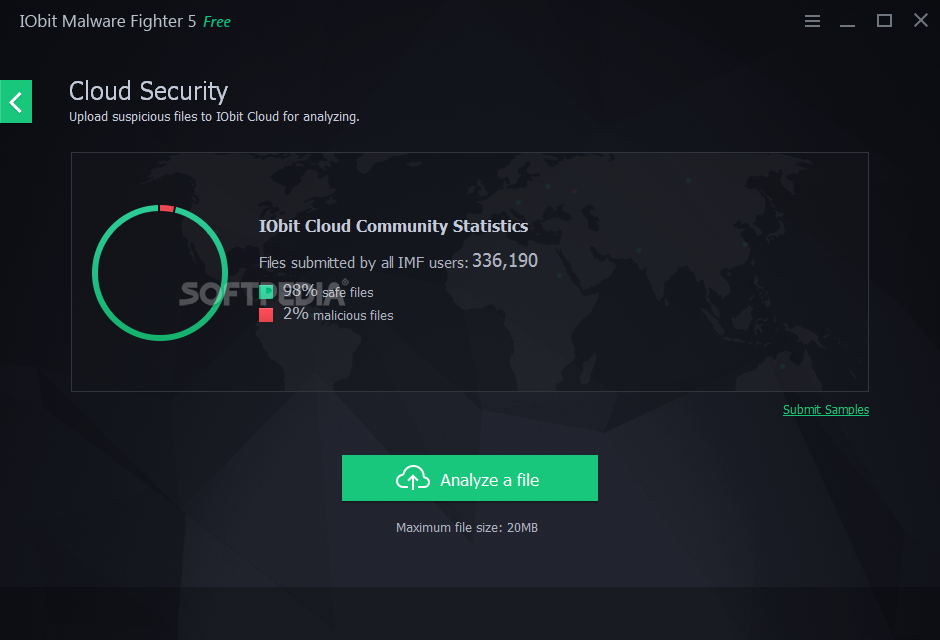Go back with the green arrow button

16,101
